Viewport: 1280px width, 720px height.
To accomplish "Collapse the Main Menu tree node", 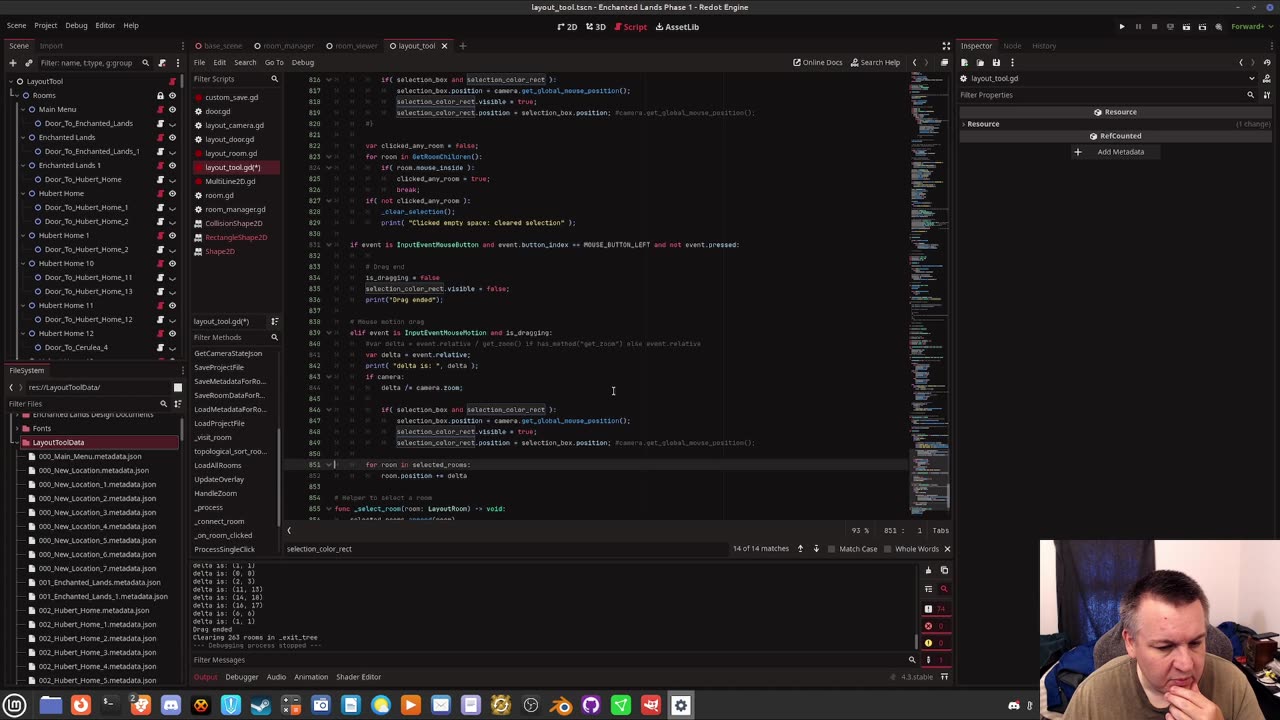I will point(21,109).
